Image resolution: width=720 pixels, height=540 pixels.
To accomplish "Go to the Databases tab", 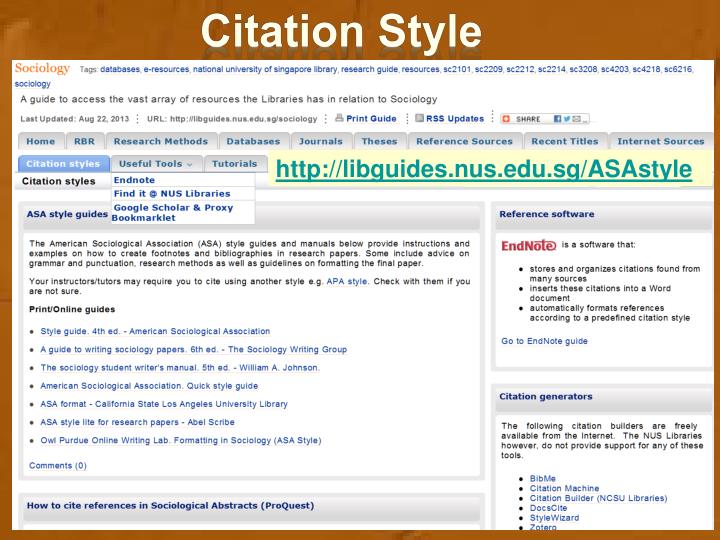I will pos(253,141).
